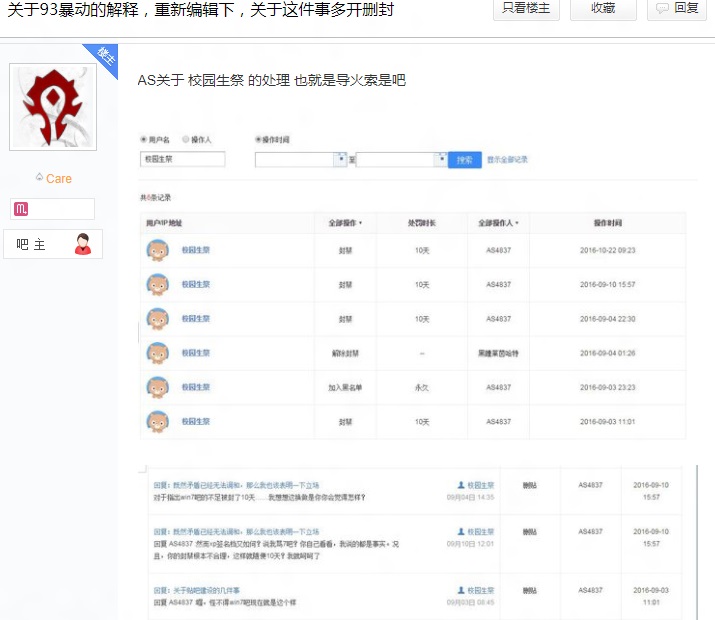This screenshot has width=715, height=620.
Task: Click the red 吧主 moderator person icon
Action: pyautogui.click(x=83, y=244)
